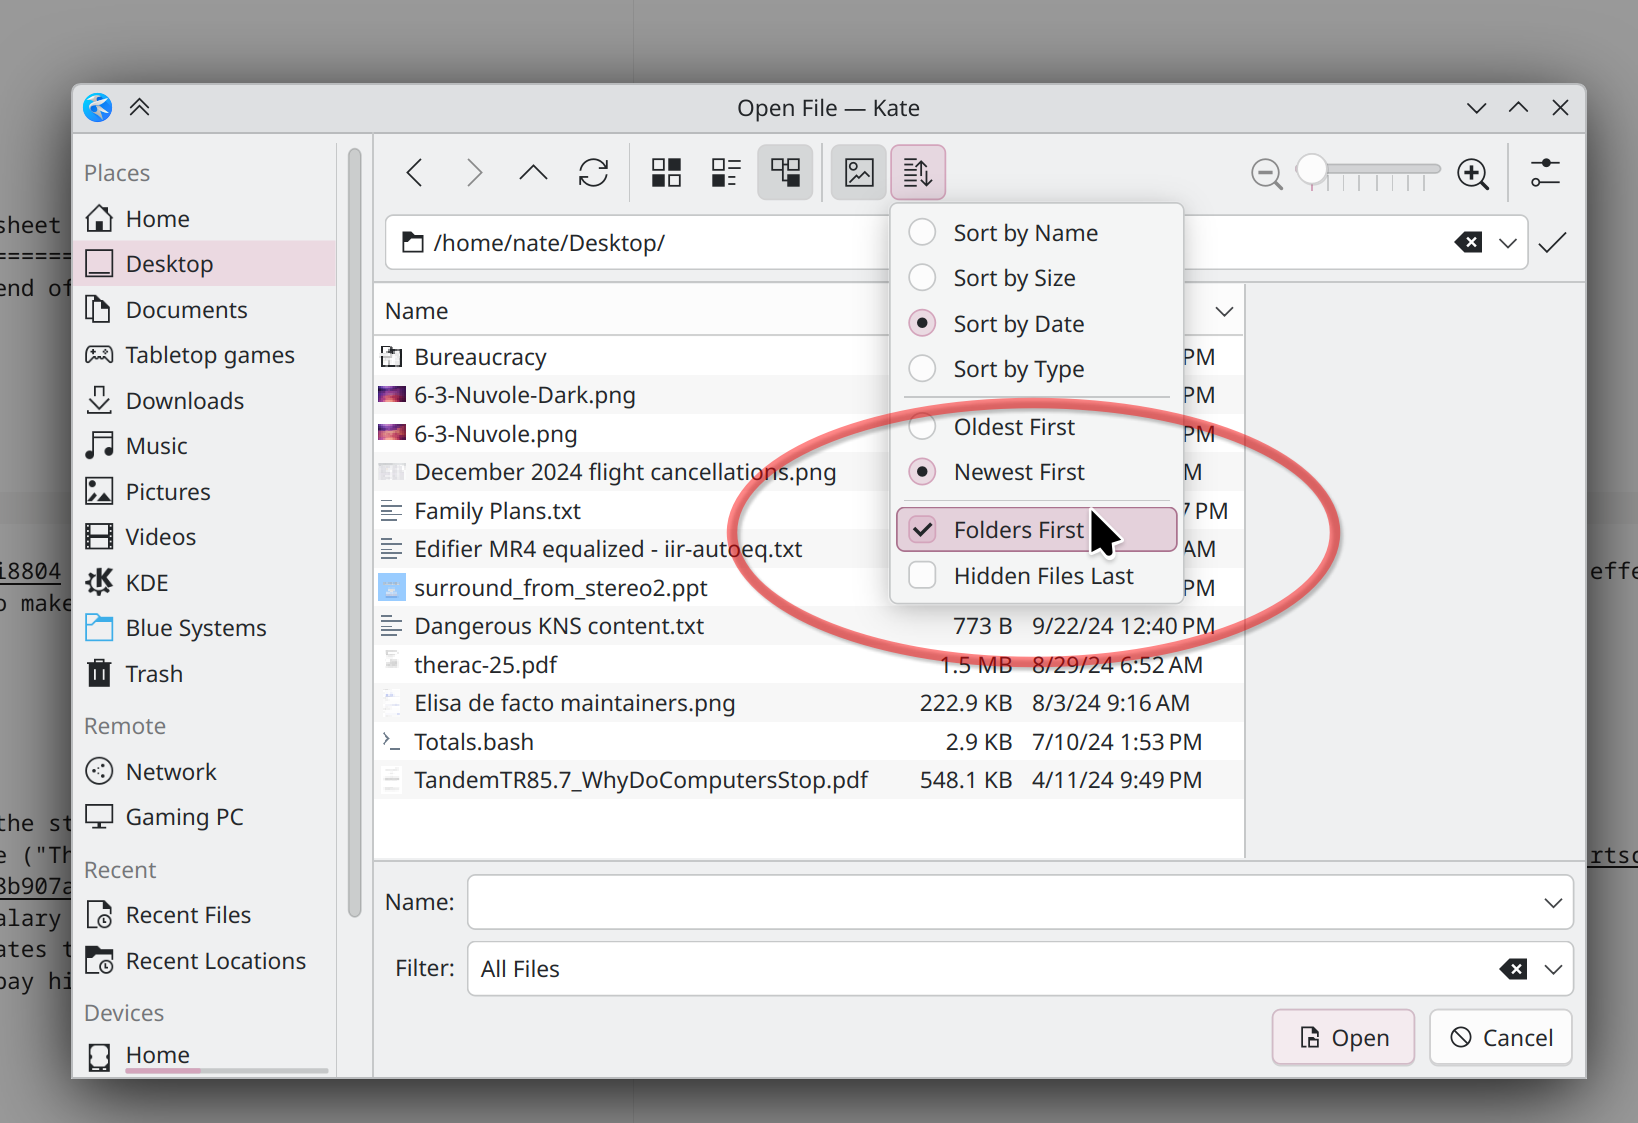Uncheck Folders First option
This screenshot has height=1123, width=1638.
point(1036,530)
